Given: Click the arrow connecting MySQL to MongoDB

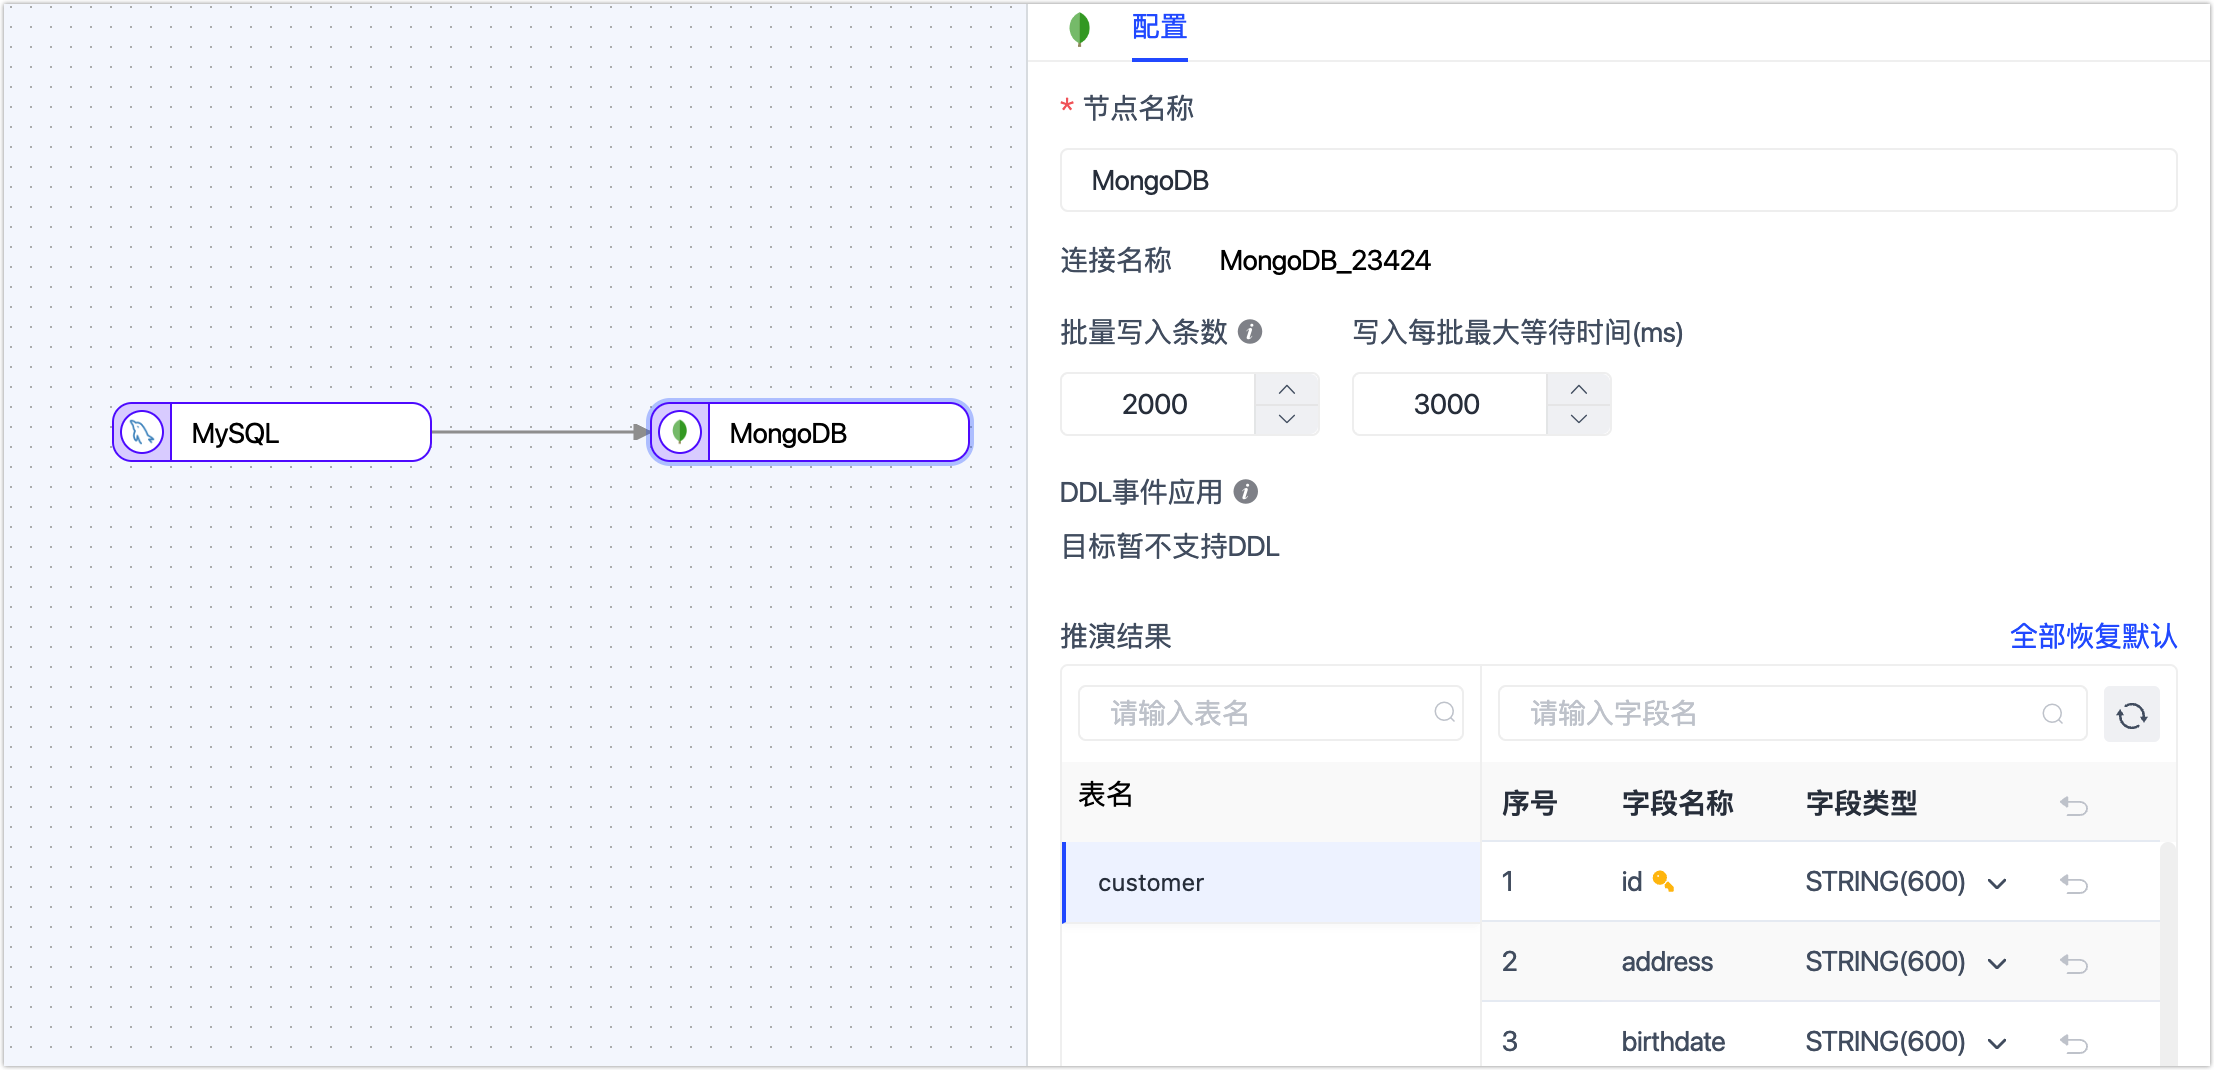Looking at the screenshot, I should [541, 432].
